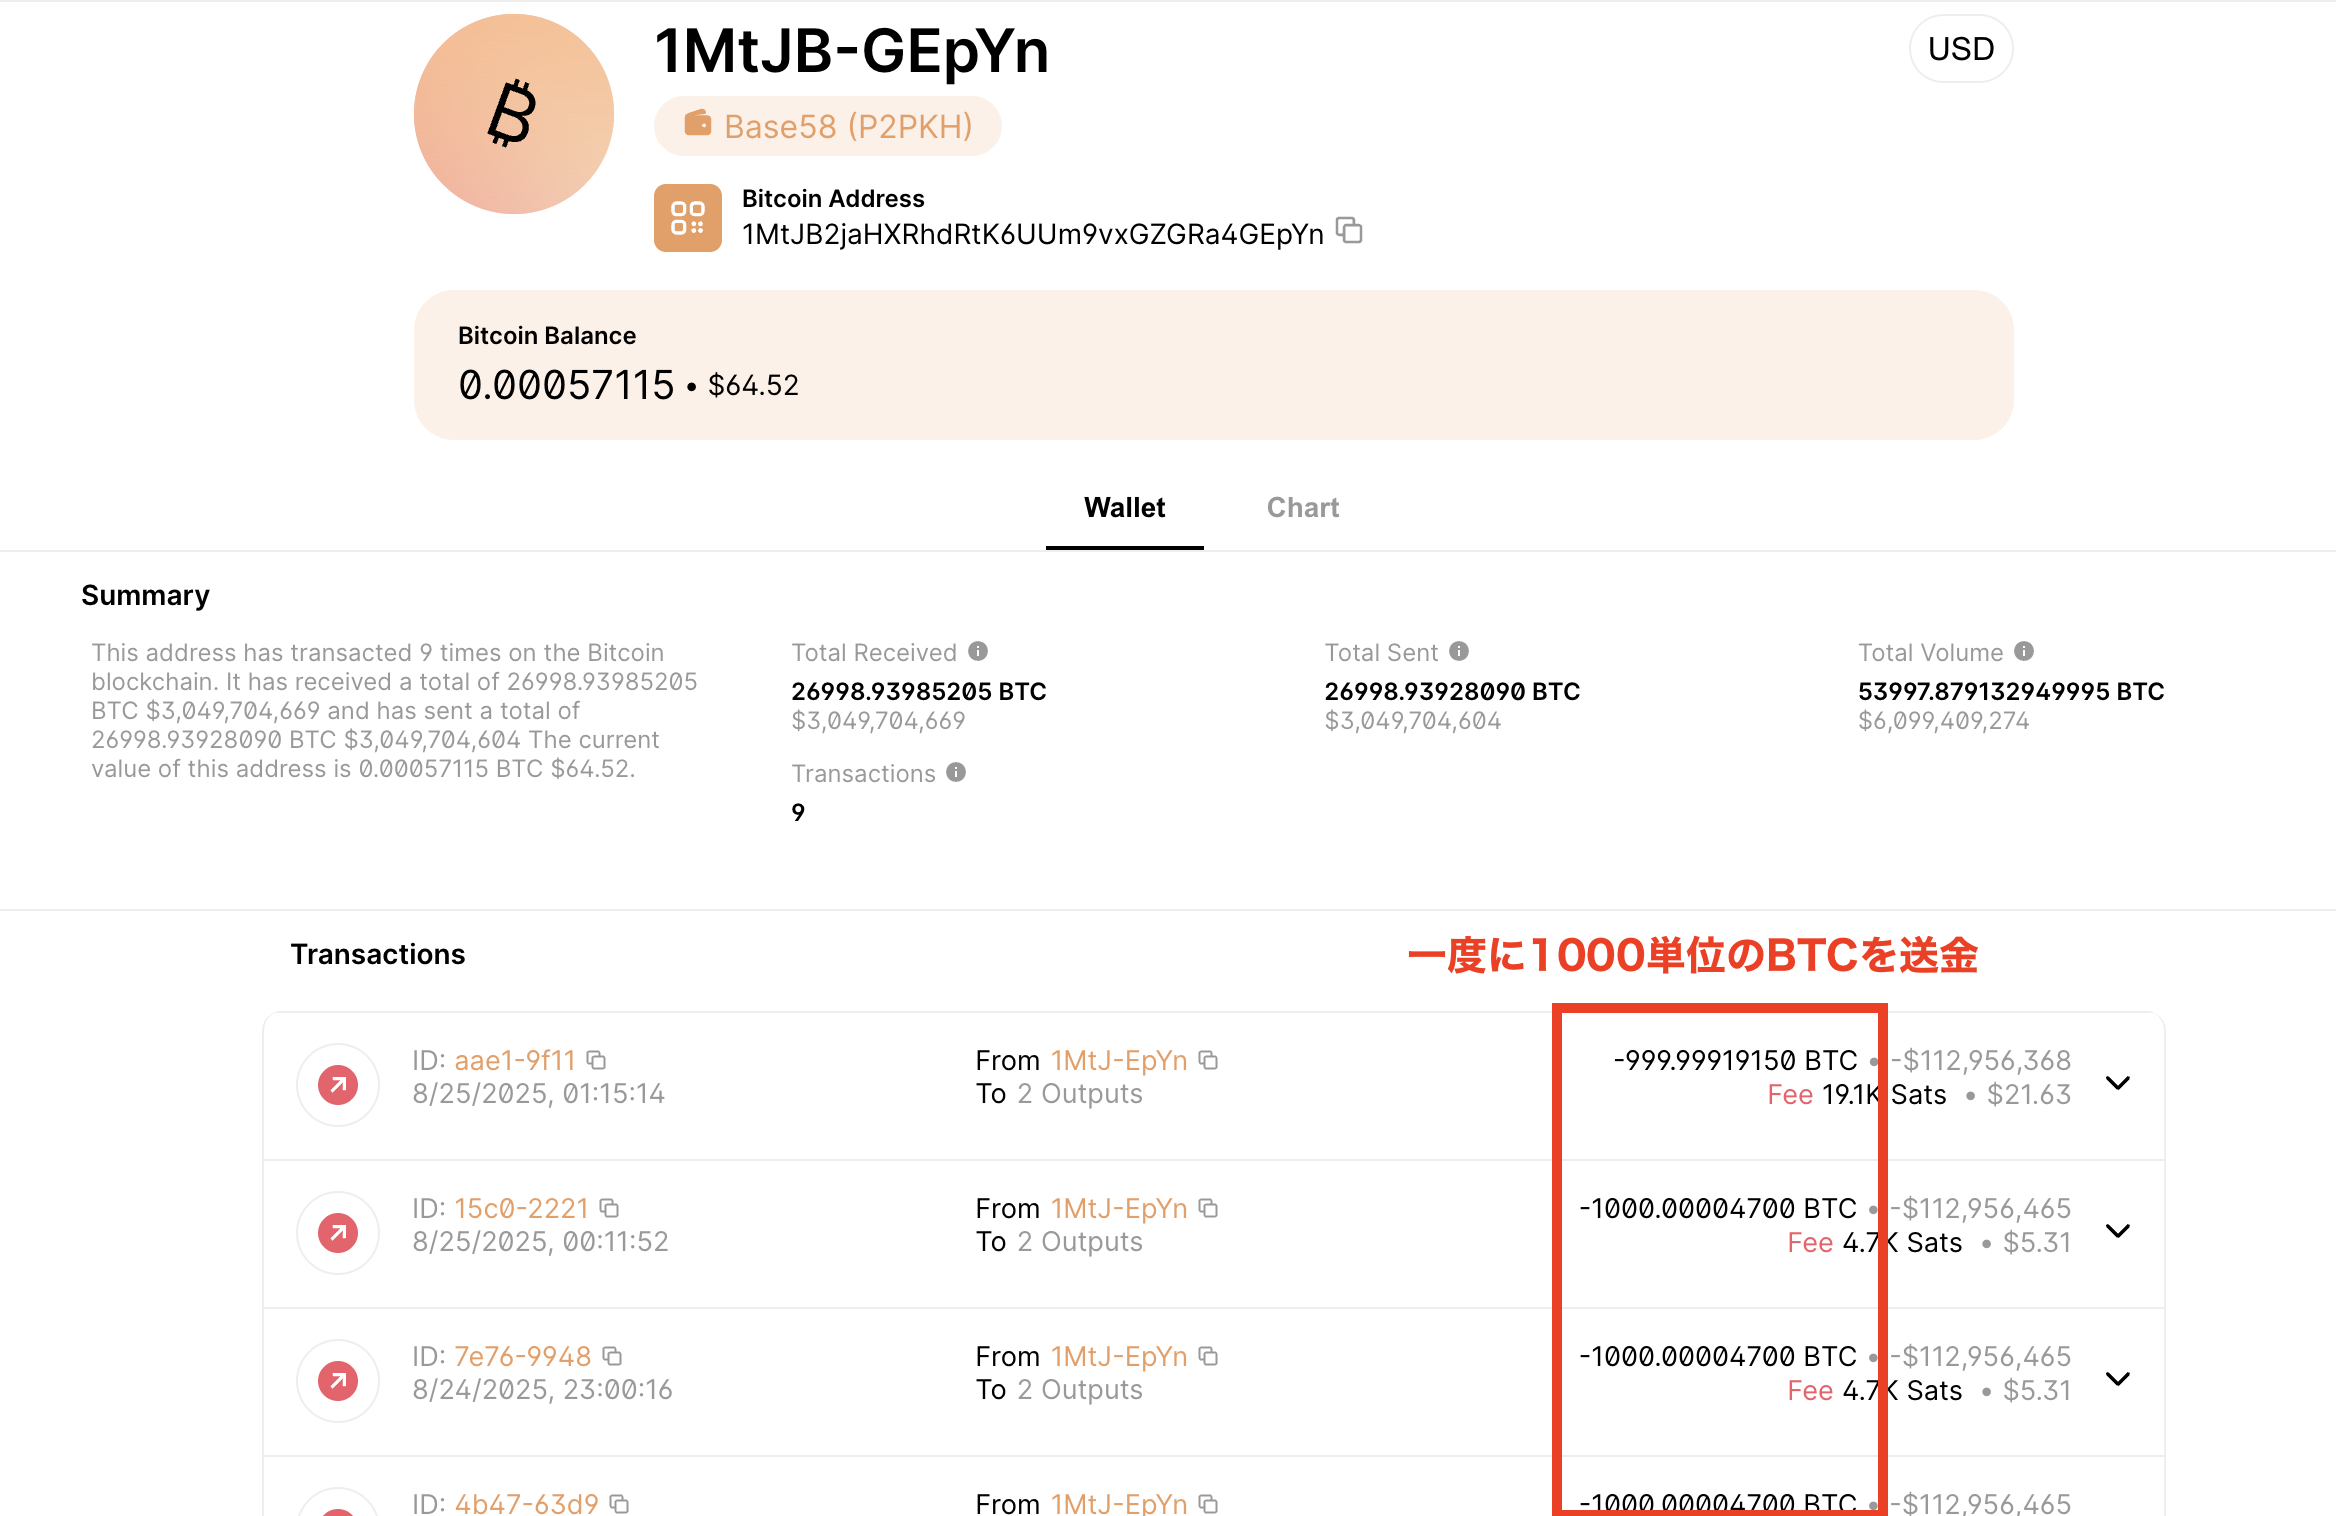The image size is (2336, 1516).
Task: Copy transaction ID aae1-9f11
Action: [597, 1060]
